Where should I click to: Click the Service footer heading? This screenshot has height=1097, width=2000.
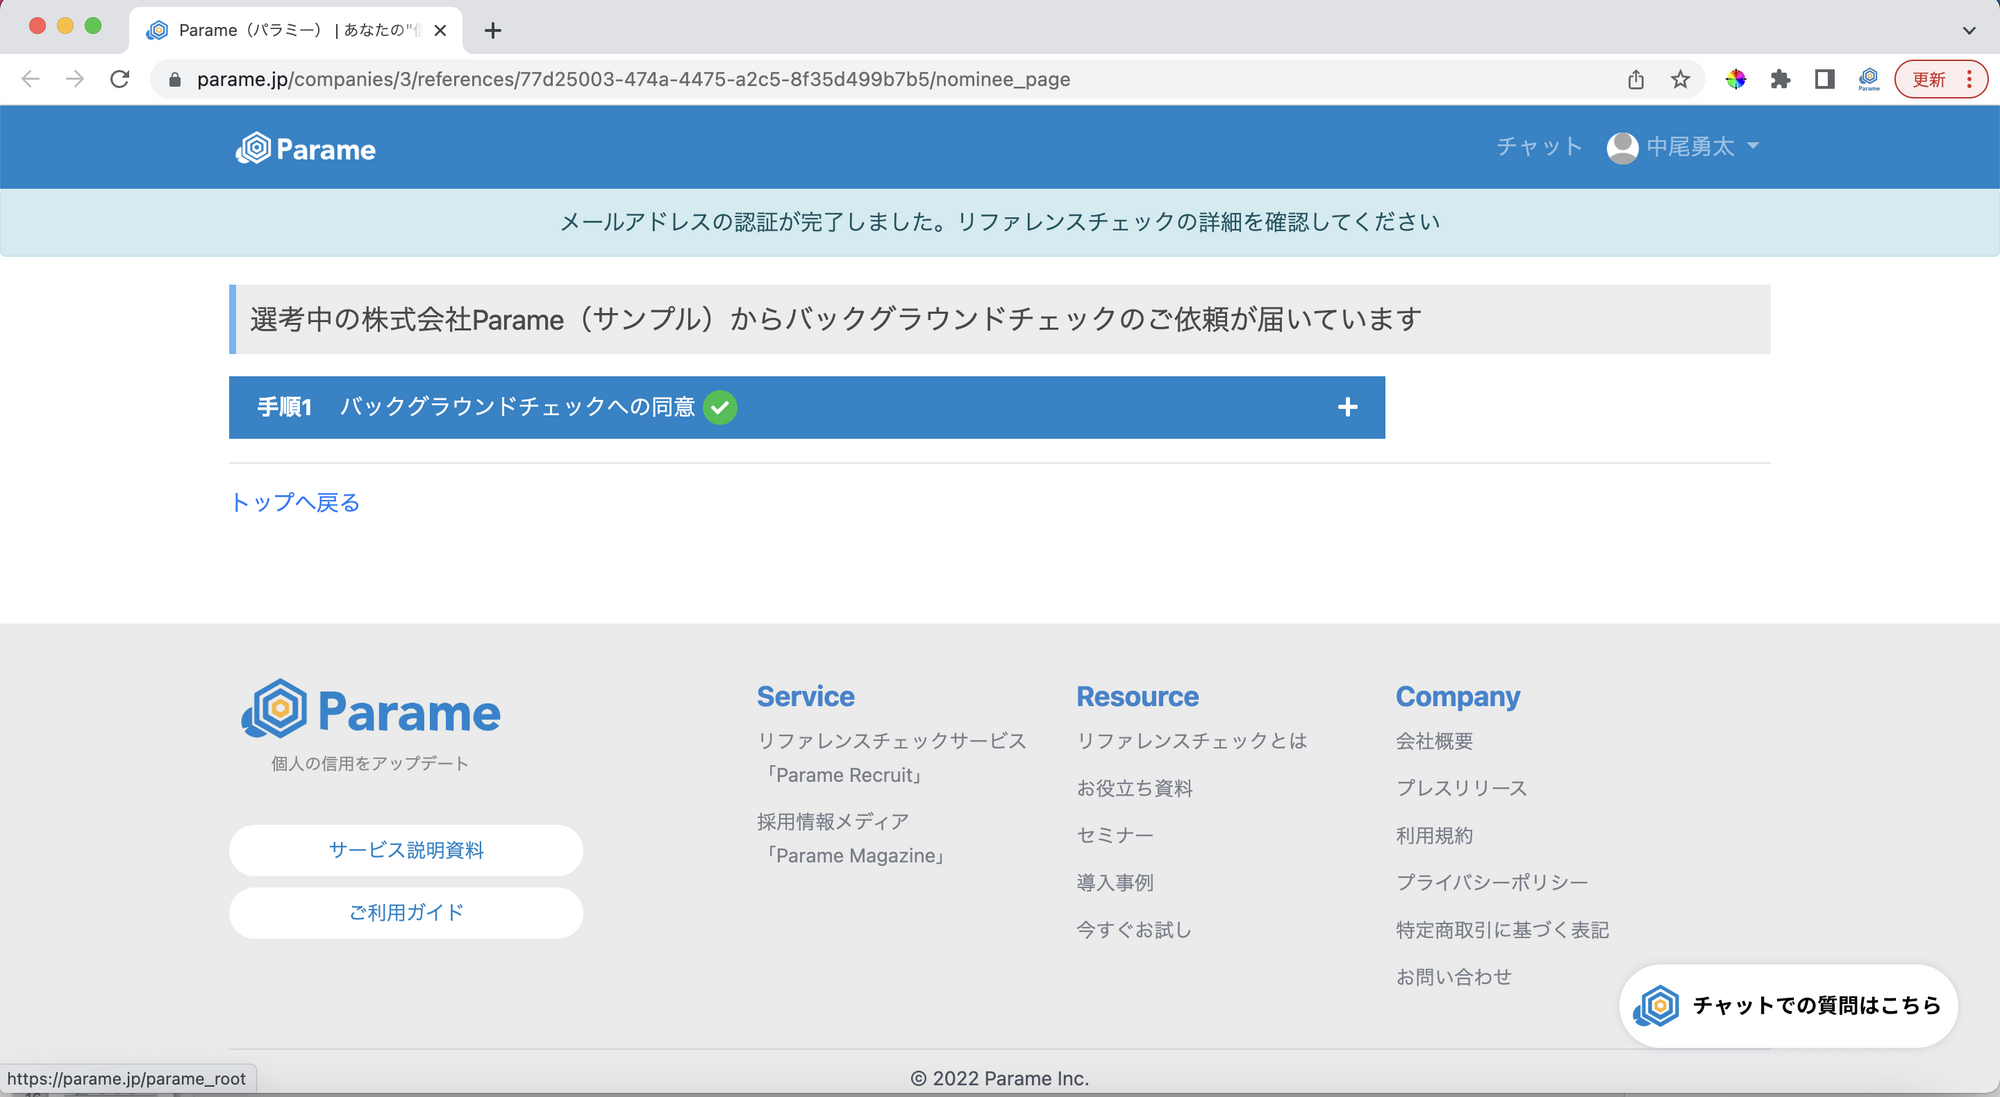(806, 696)
